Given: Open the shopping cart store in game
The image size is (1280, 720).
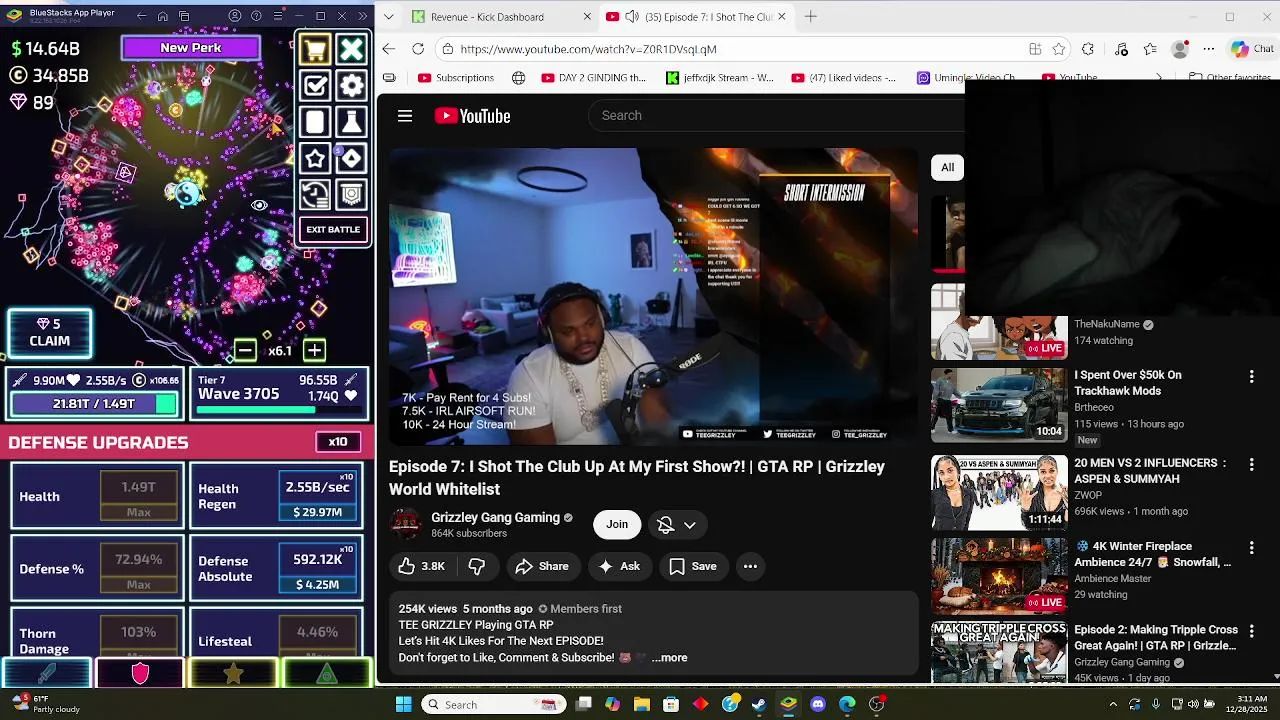Looking at the screenshot, I should (315, 50).
